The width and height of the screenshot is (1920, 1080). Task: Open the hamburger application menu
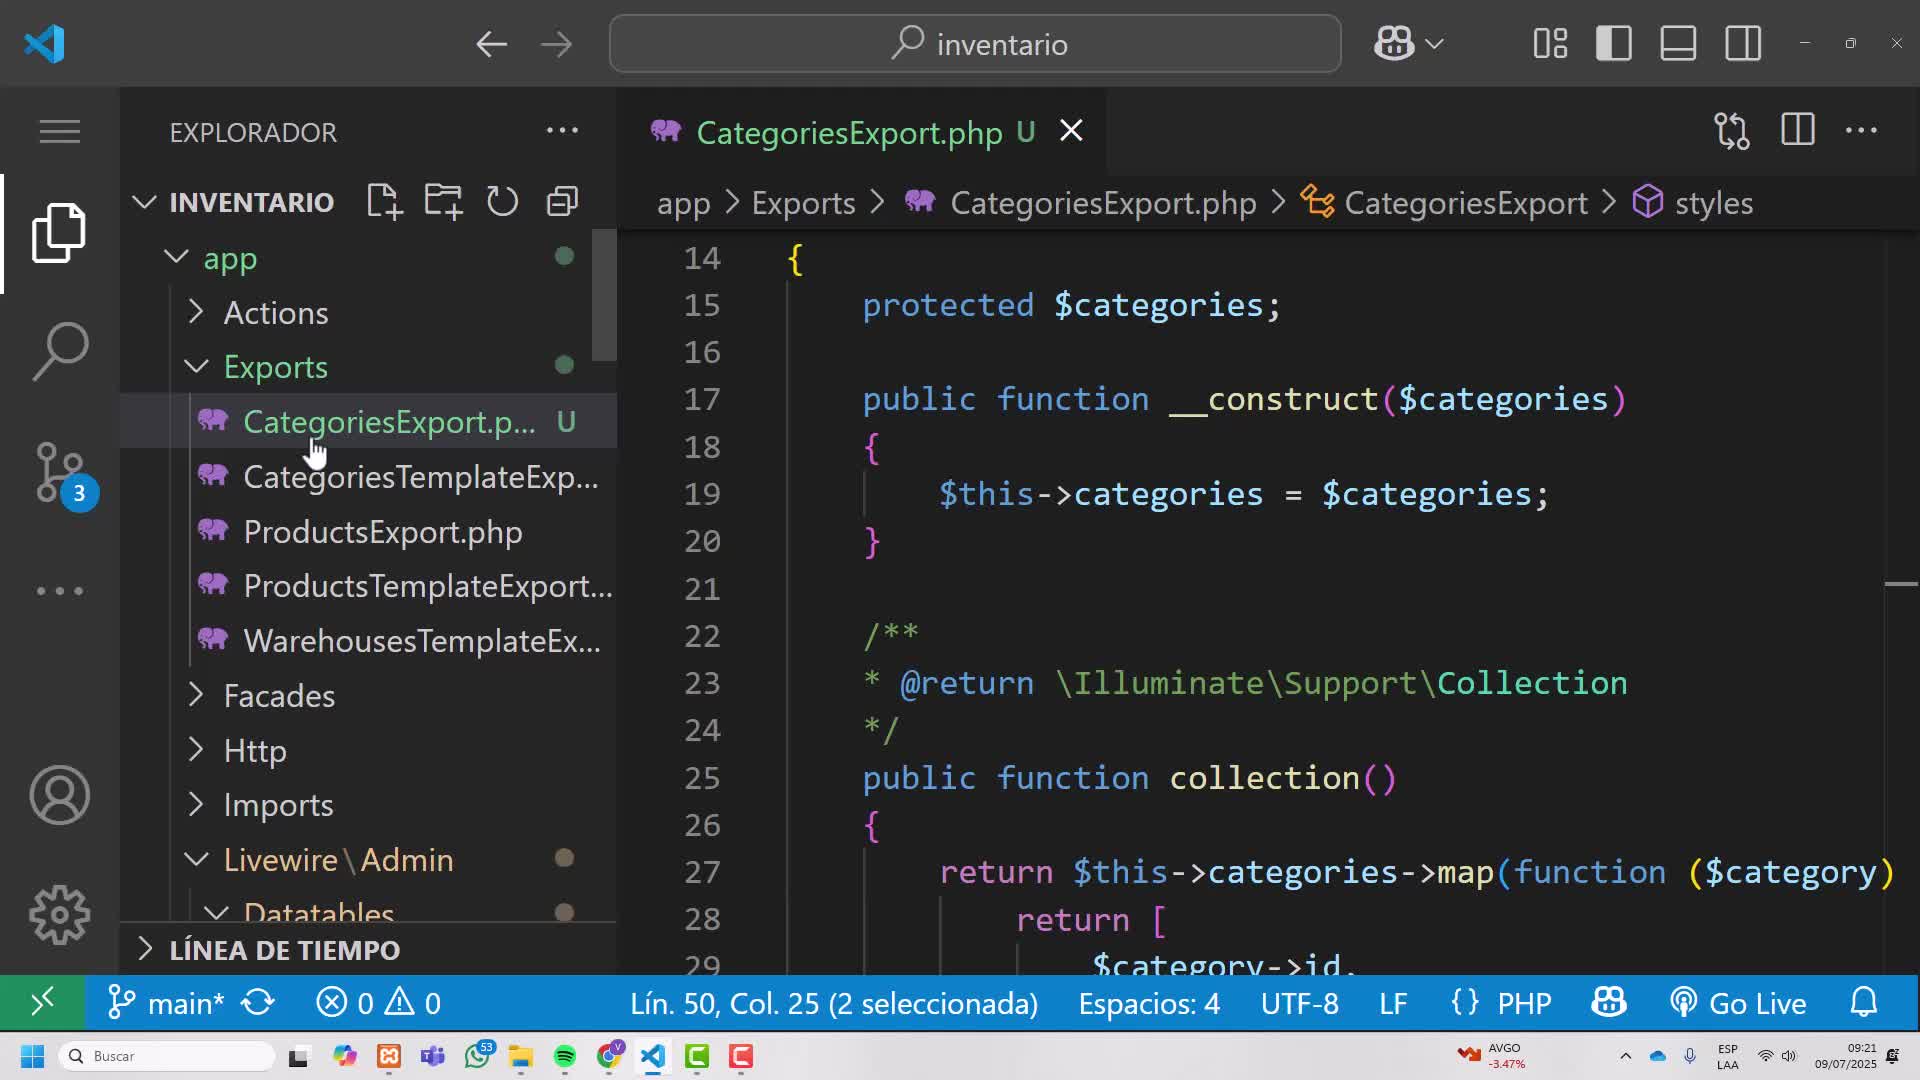(59, 131)
